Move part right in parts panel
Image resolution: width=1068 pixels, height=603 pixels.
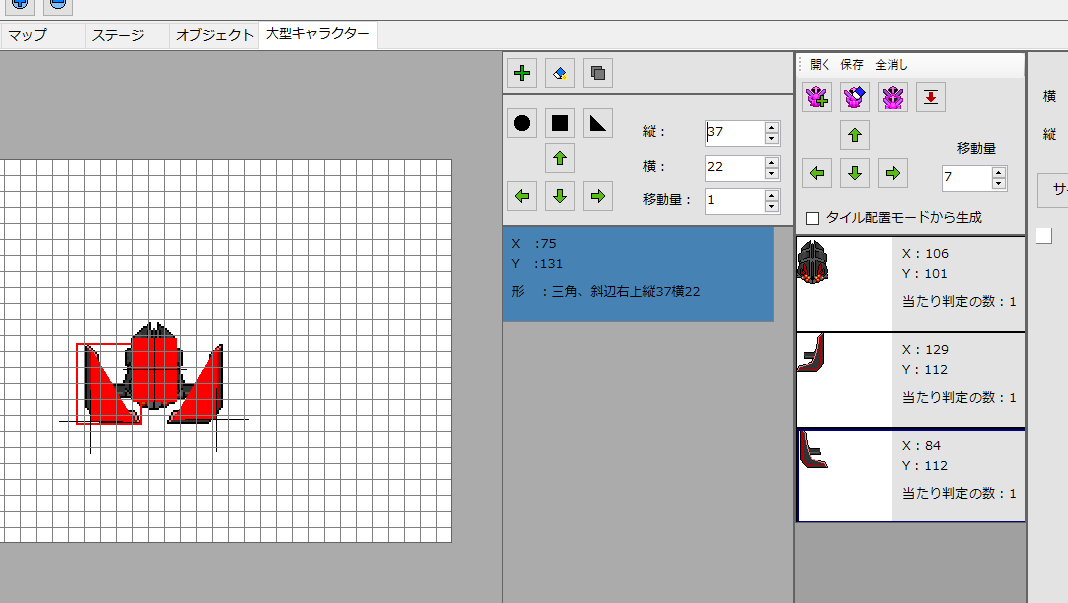coord(893,173)
